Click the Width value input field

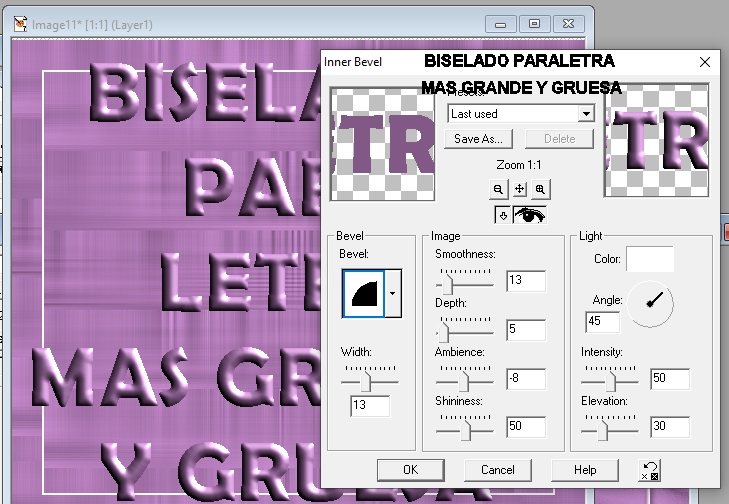[369, 406]
